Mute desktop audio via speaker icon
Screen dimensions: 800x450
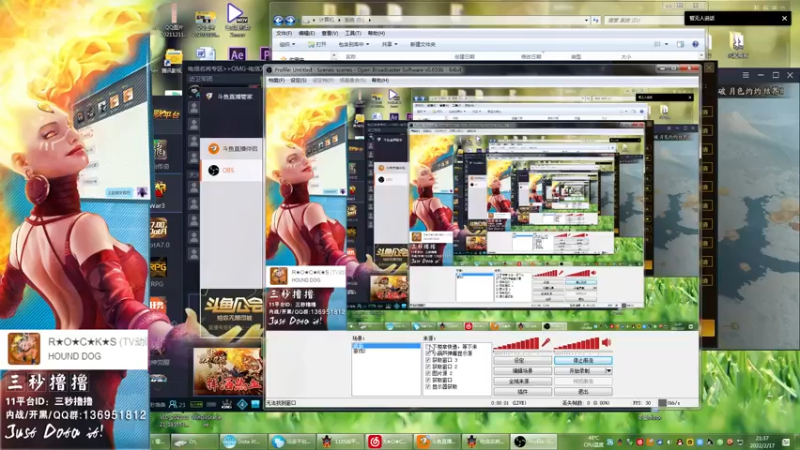(x=607, y=343)
